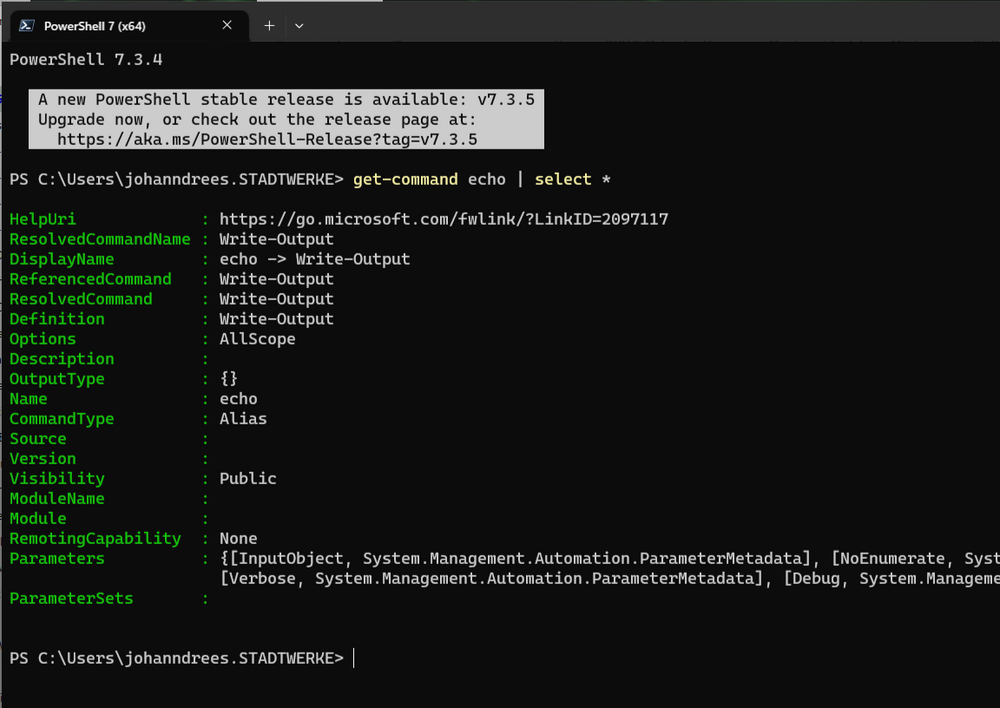Click the get-command text in the command line
The width and height of the screenshot is (1000, 708).
click(x=405, y=179)
